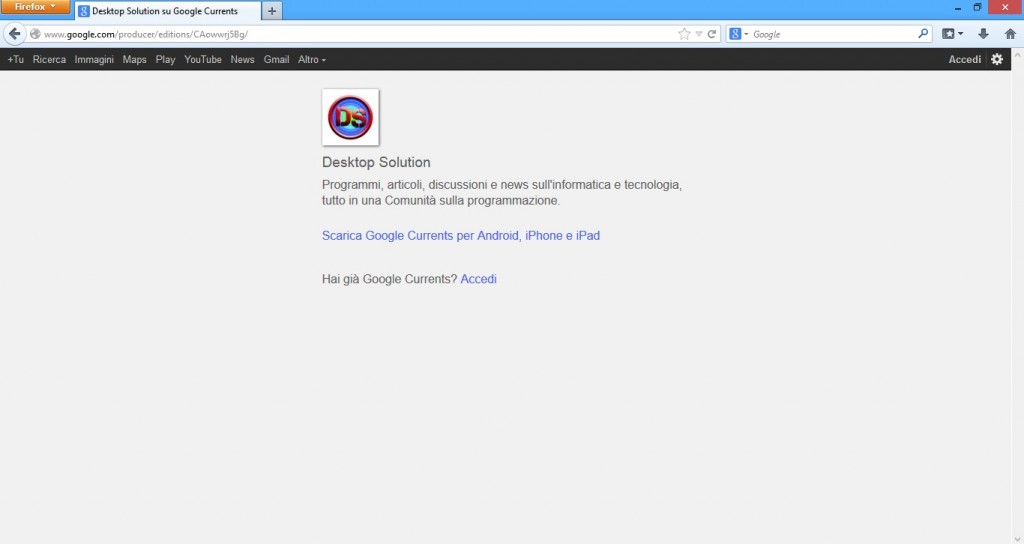Click the Desktop Solution DS logo thumbnail

click(350, 118)
